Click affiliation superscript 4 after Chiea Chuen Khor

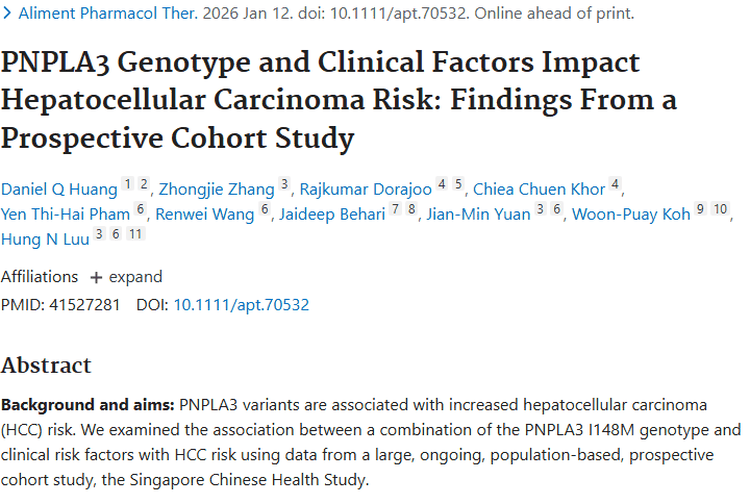[615, 184]
